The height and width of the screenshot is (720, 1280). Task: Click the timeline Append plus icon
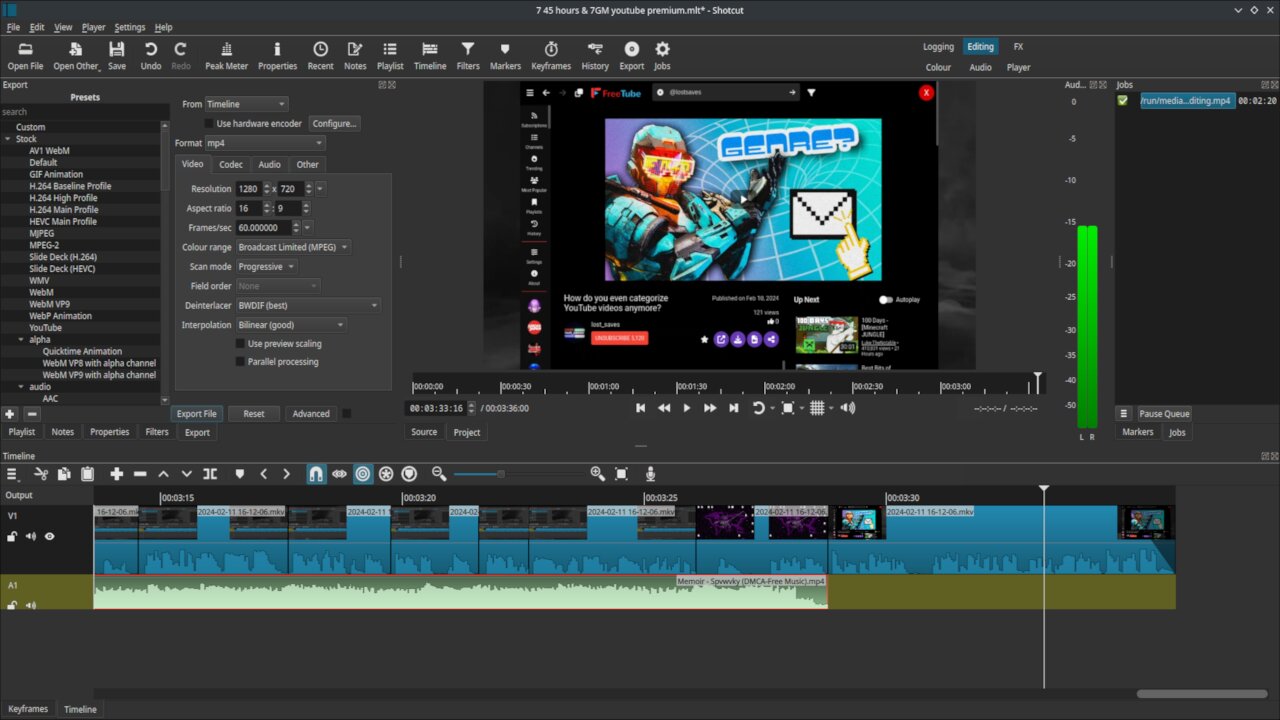pyautogui.click(x=117, y=474)
